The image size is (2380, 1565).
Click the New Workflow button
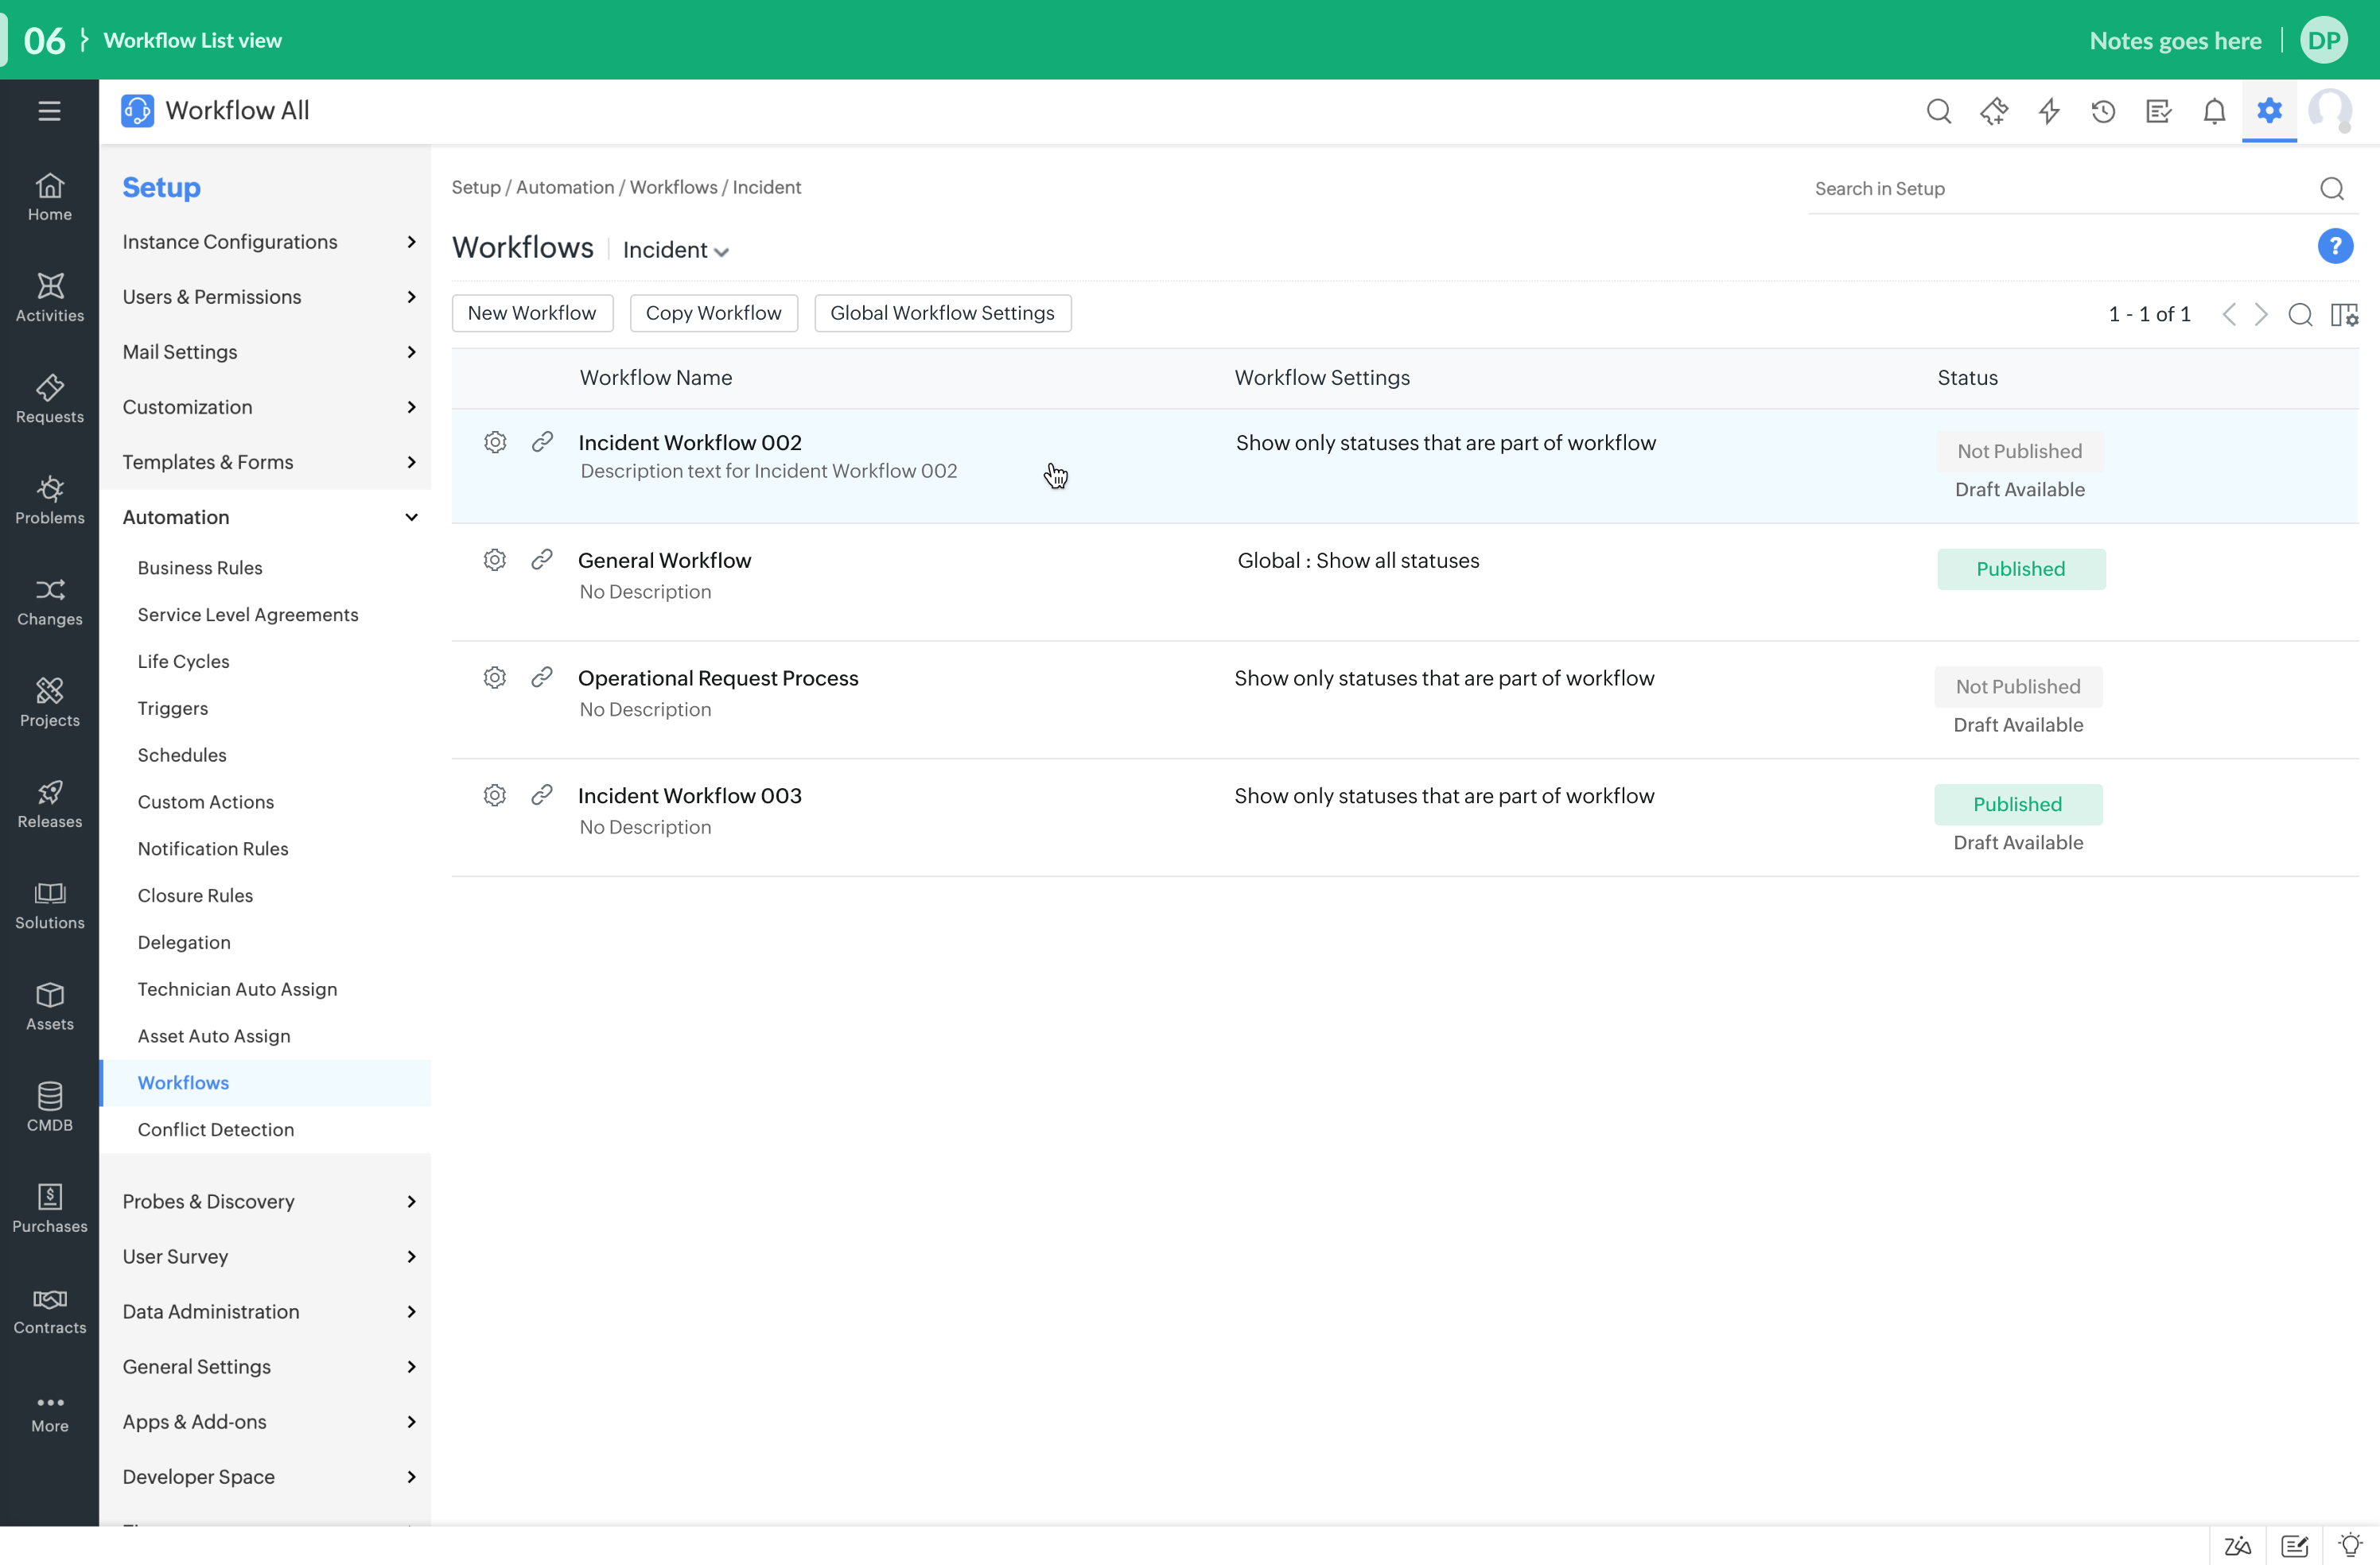pyautogui.click(x=532, y=313)
